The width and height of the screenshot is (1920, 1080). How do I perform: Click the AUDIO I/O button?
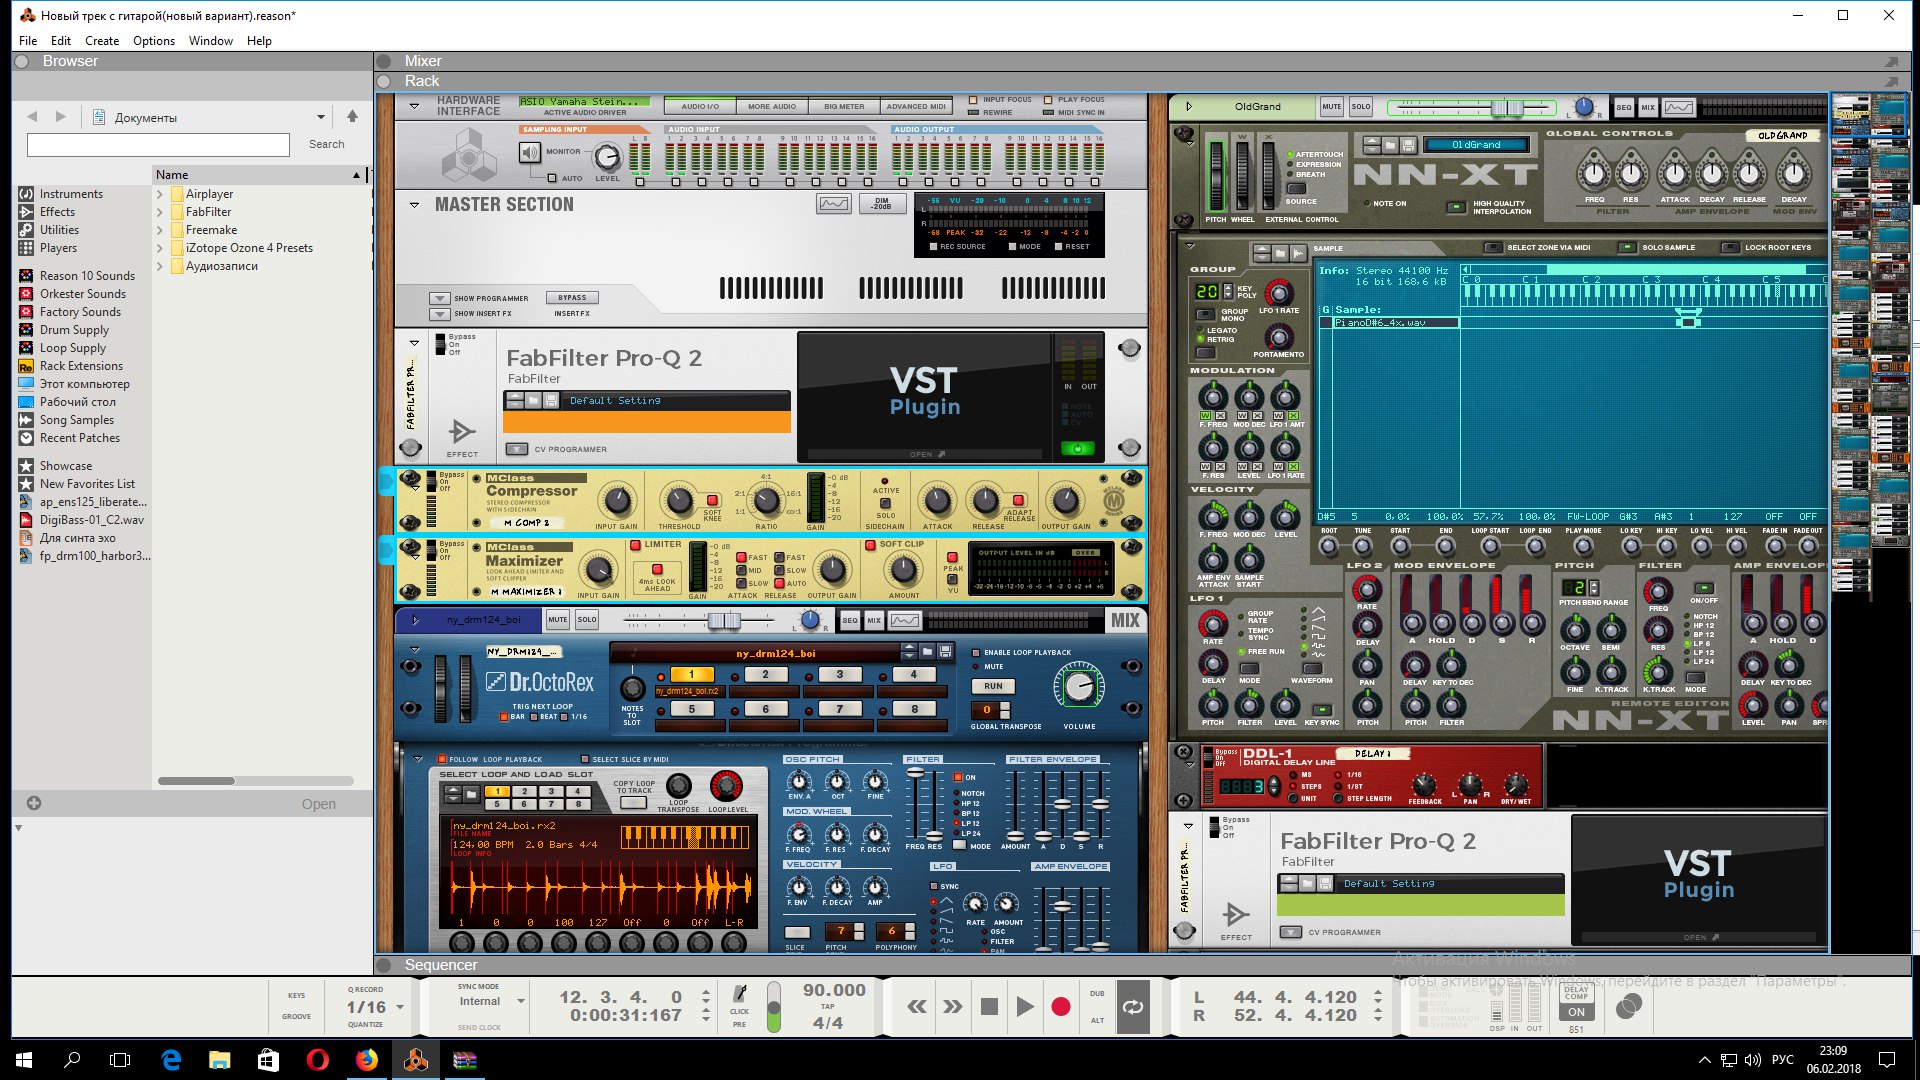[x=700, y=106]
